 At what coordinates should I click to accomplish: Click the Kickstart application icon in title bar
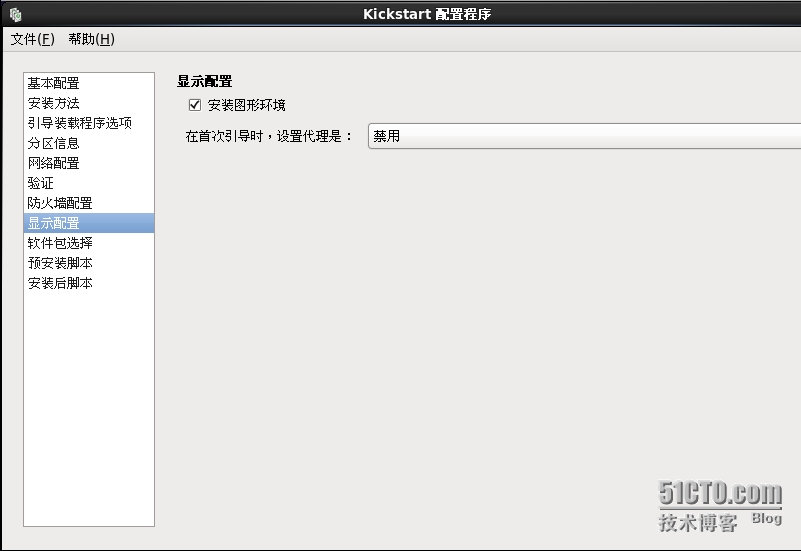pos(15,15)
